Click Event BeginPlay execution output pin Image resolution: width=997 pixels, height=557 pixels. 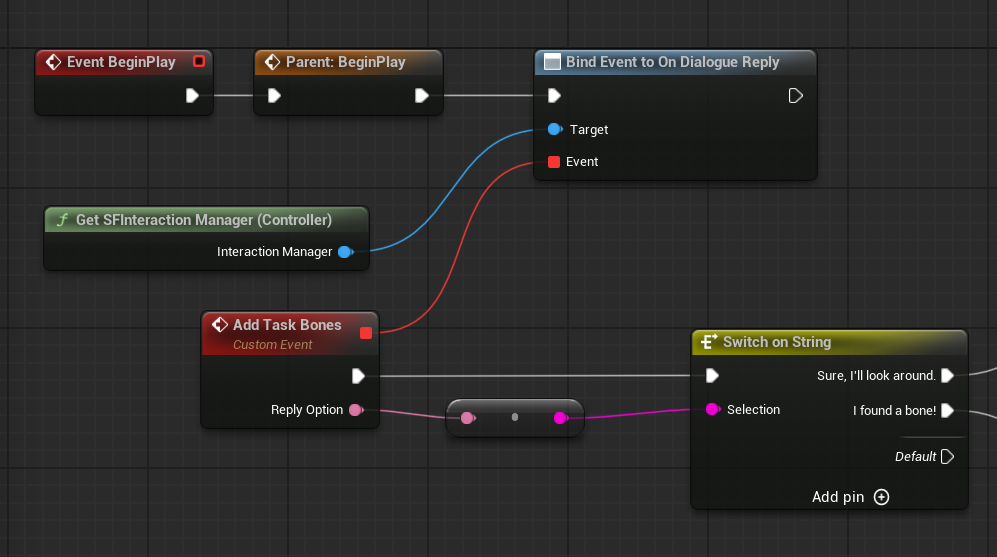click(192, 95)
